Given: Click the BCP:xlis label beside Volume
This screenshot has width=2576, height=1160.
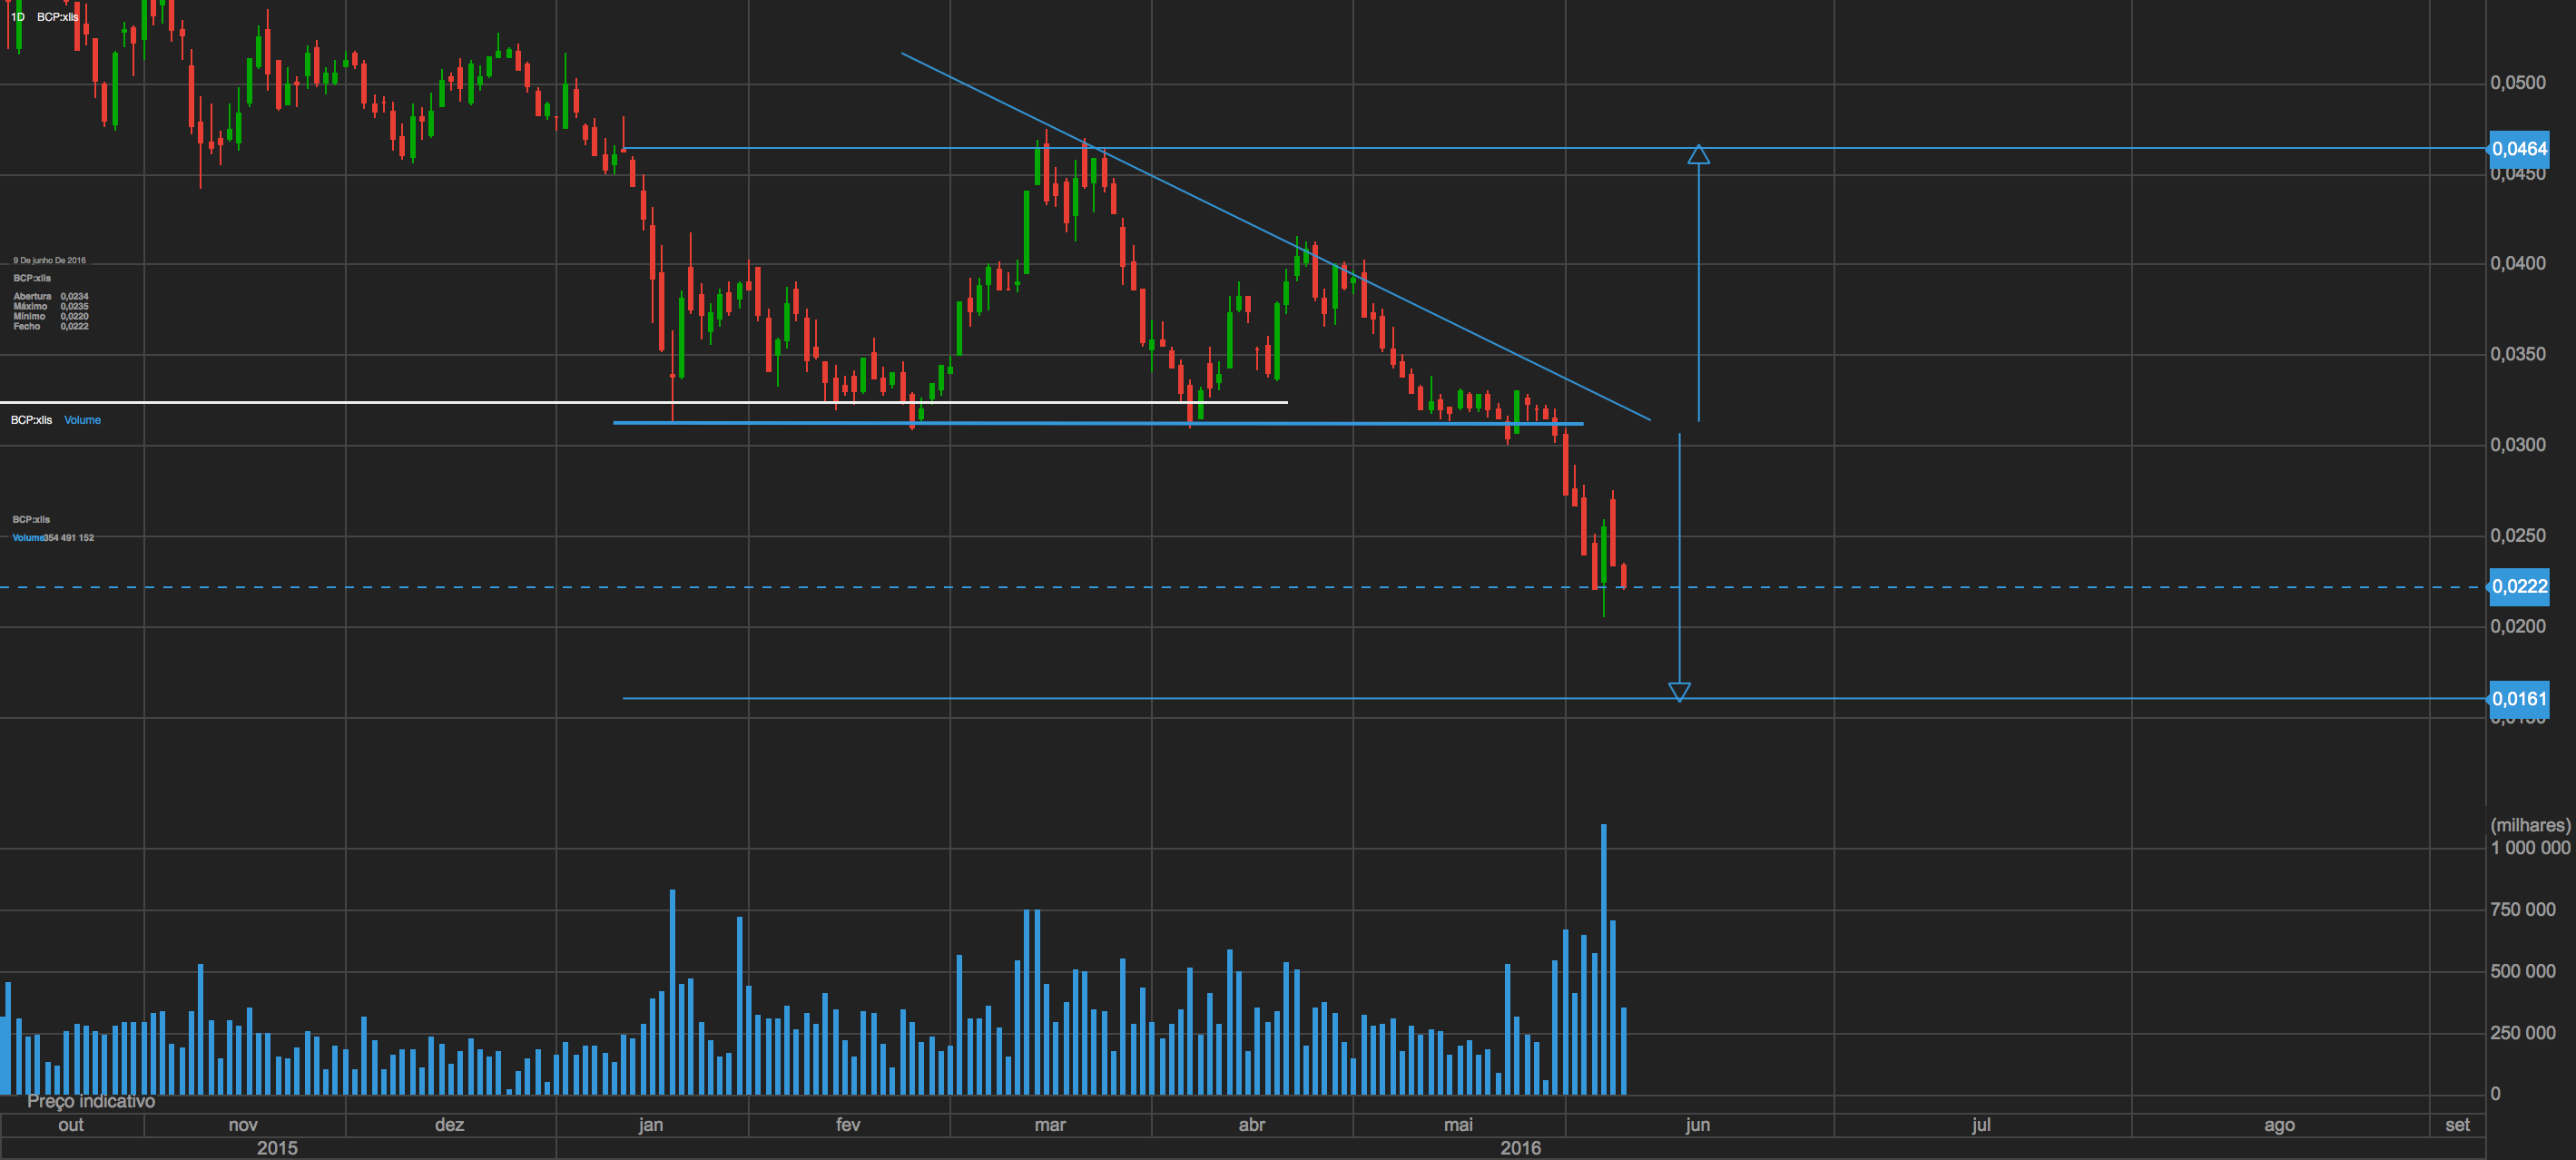Looking at the screenshot, I should tap(31, 420).
